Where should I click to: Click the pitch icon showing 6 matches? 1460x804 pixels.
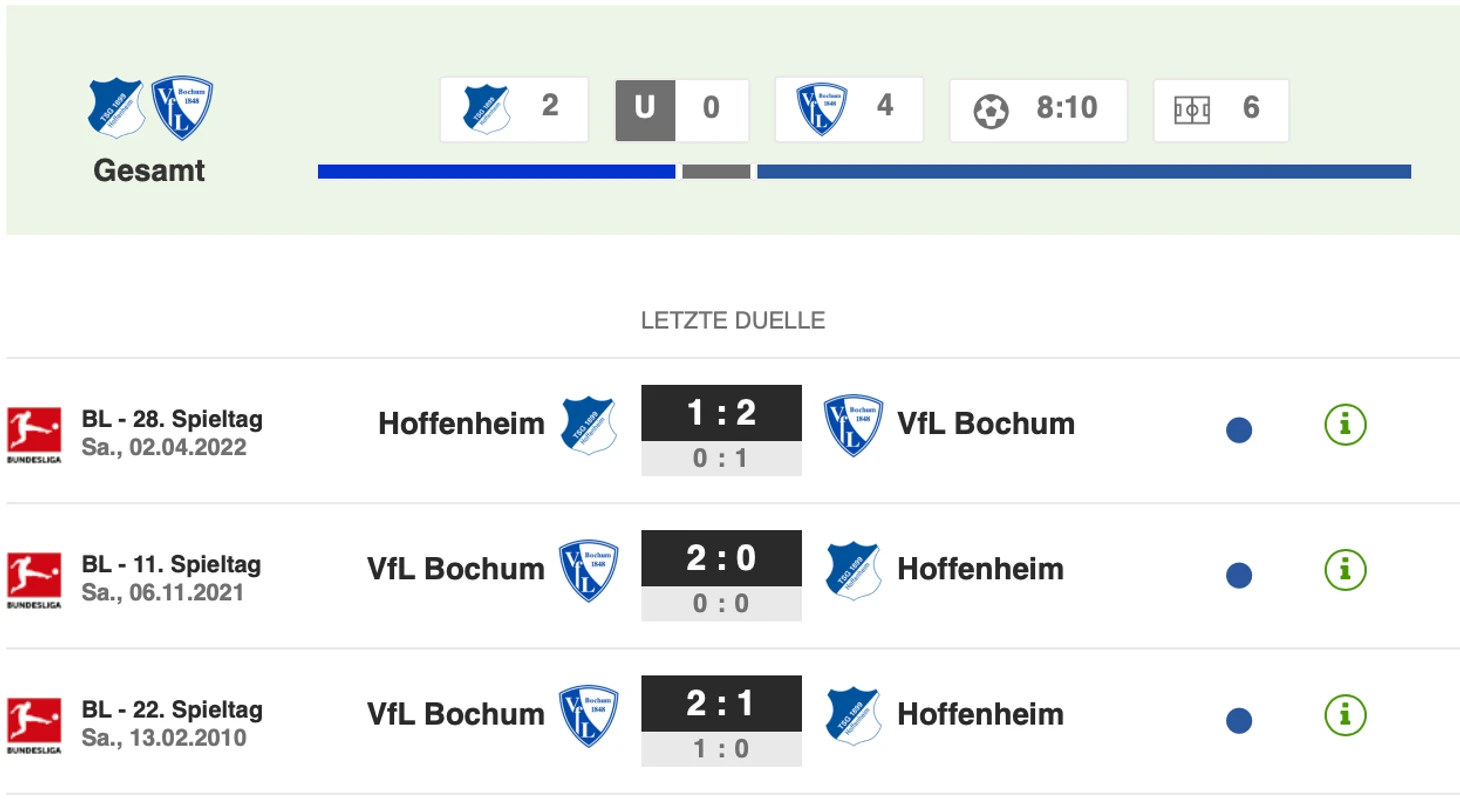click(x=1192, y=110)
